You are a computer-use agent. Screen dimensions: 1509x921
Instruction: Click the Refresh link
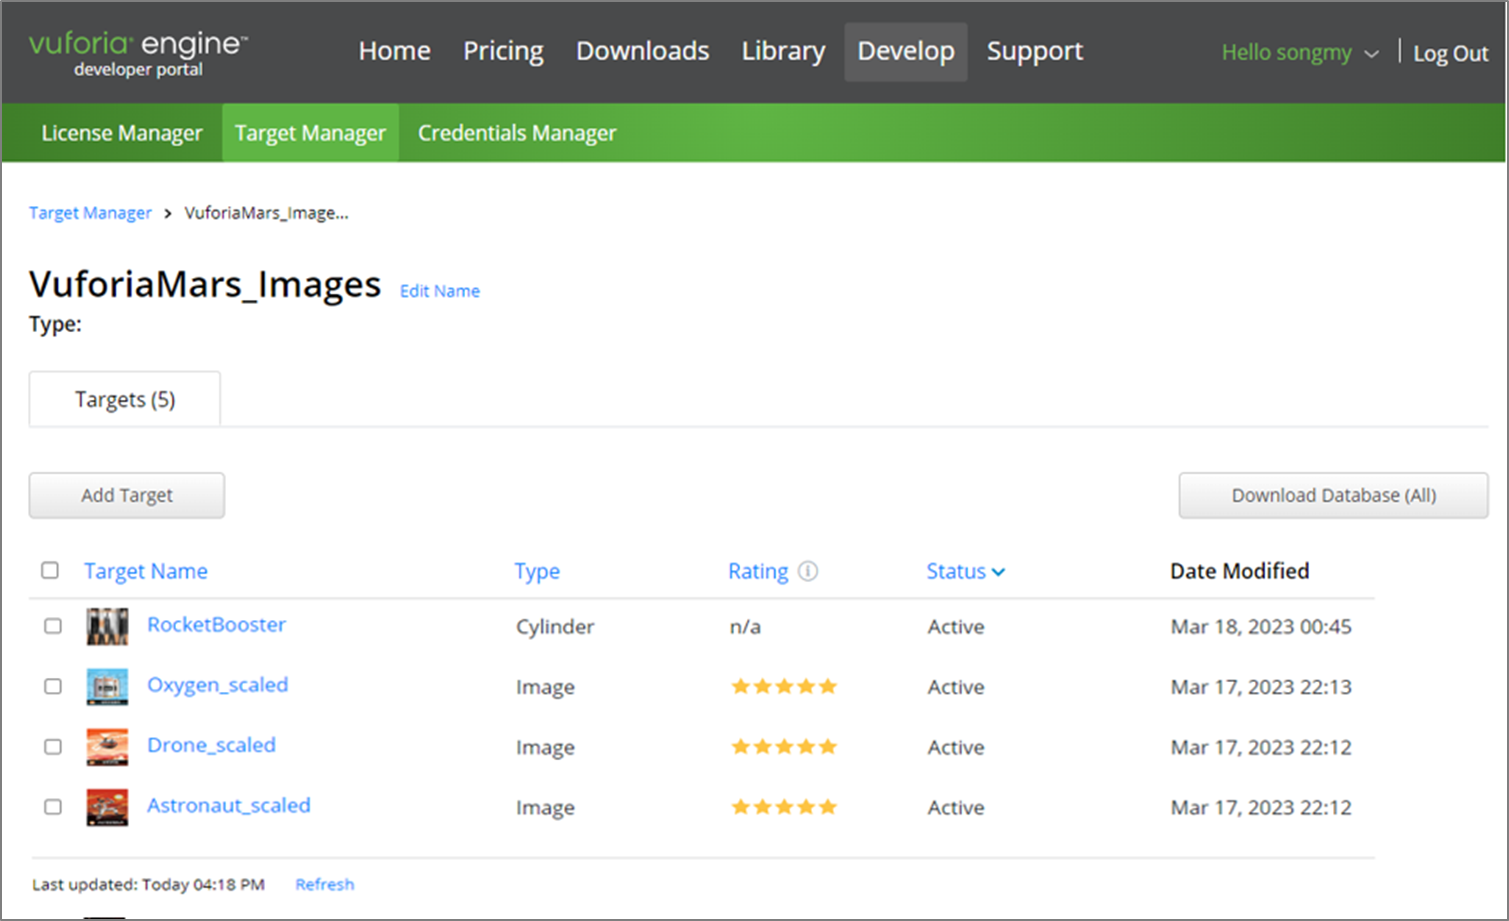point(325,884)
